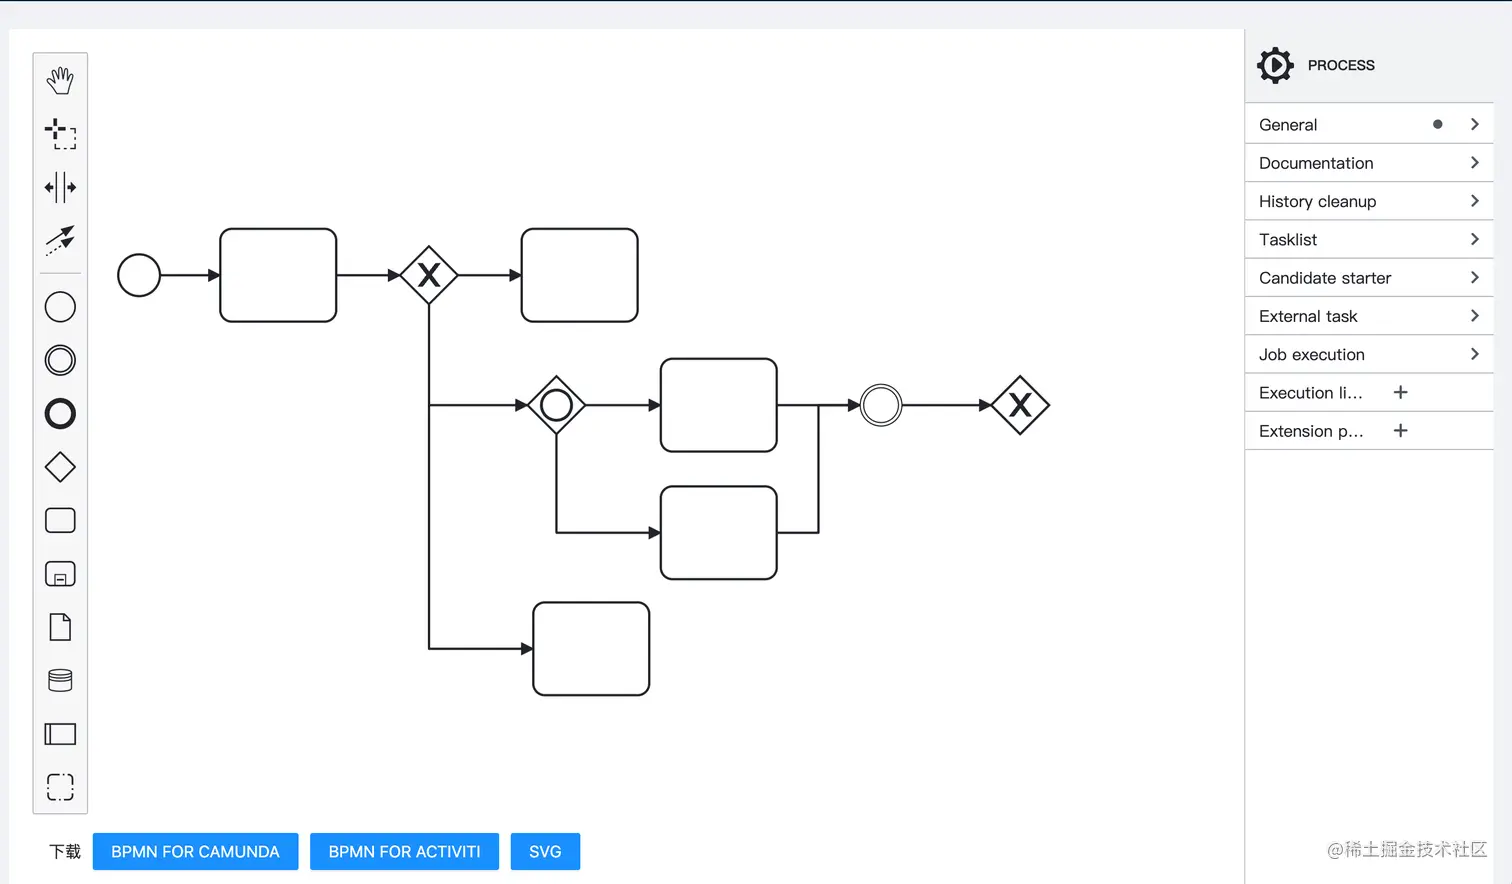Select the last exclusive gateway on right
Image resolution: width=1512 pixels, height=884 pixels.
(x=1020, y=405)
